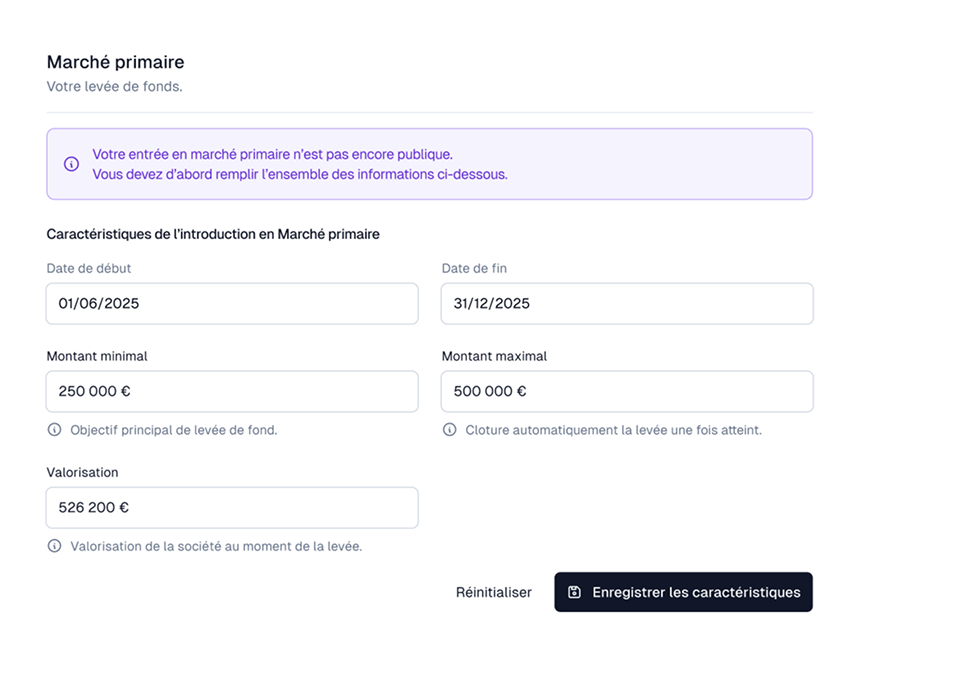Click the 'Valorisation' field label
The image size is (970, 700).
click(82, 472)
